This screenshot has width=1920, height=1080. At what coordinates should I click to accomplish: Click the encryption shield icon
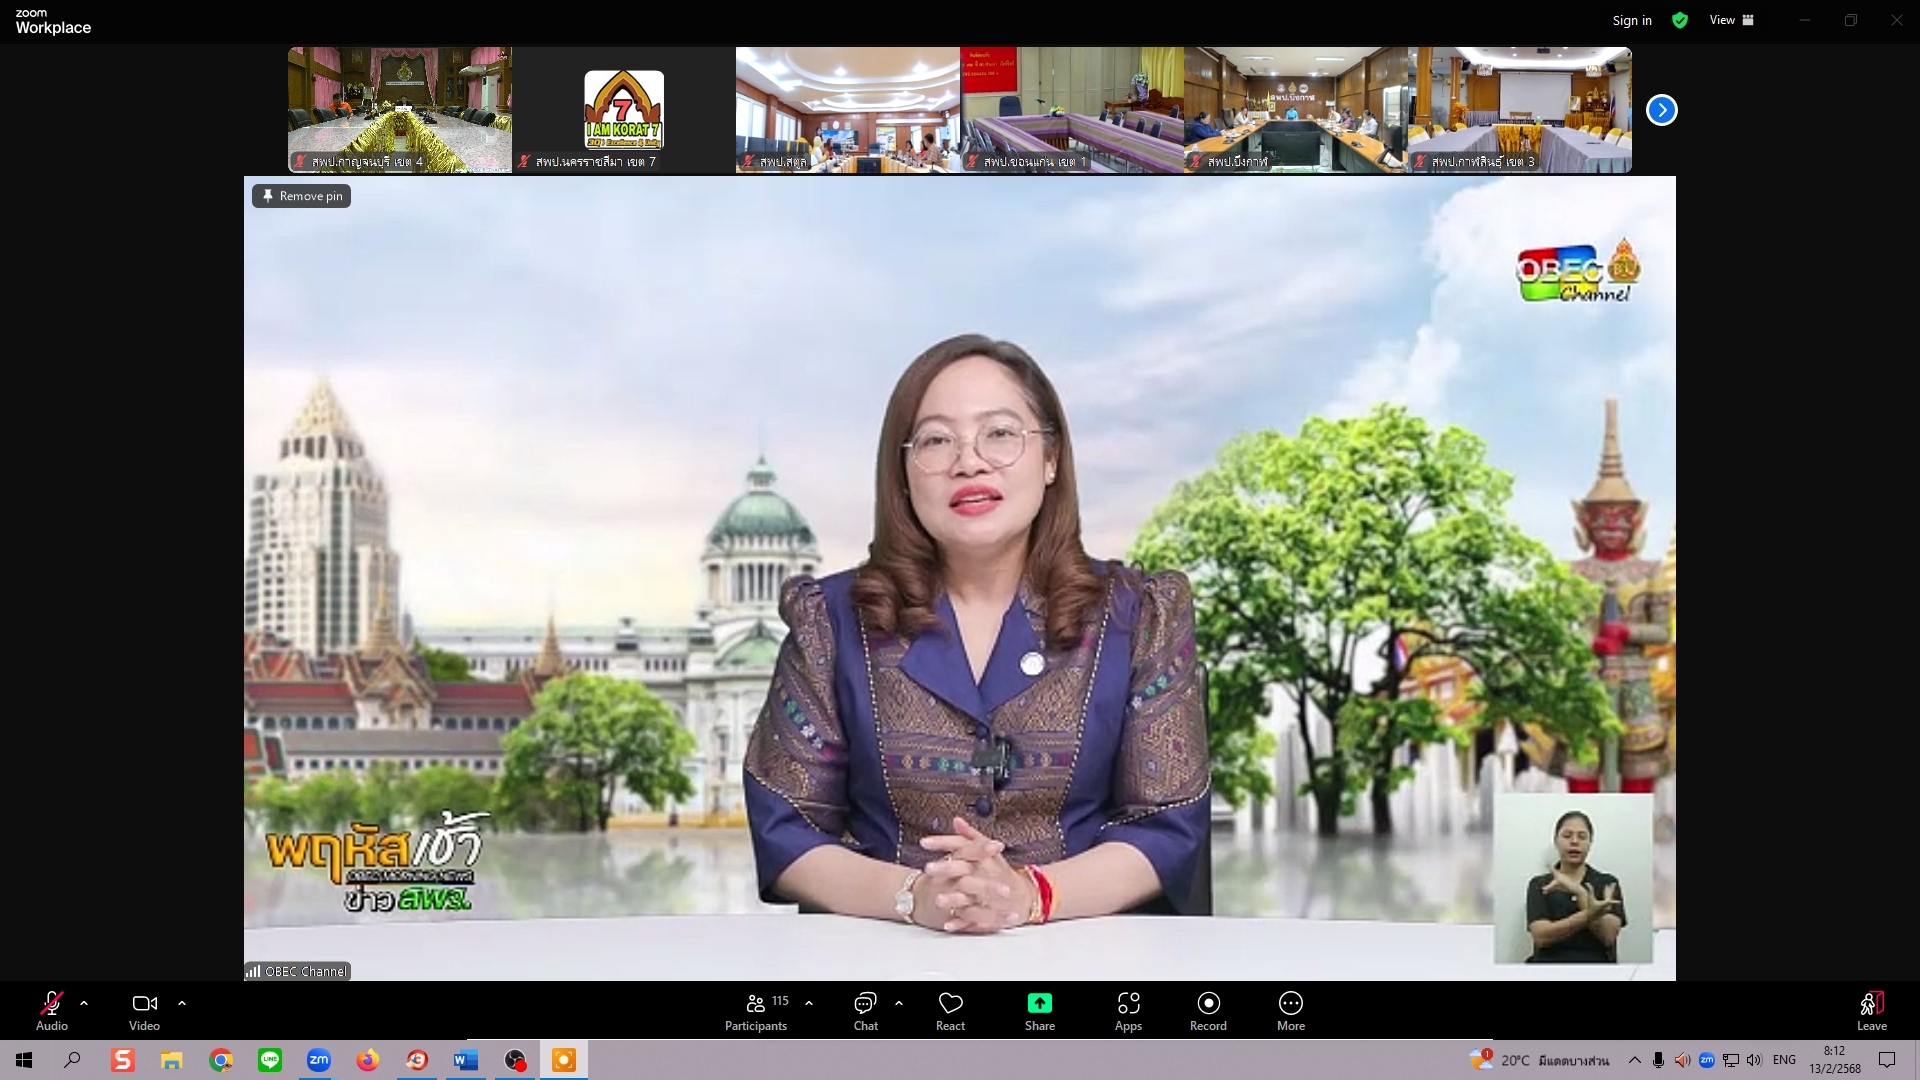tap(1680, 20)
